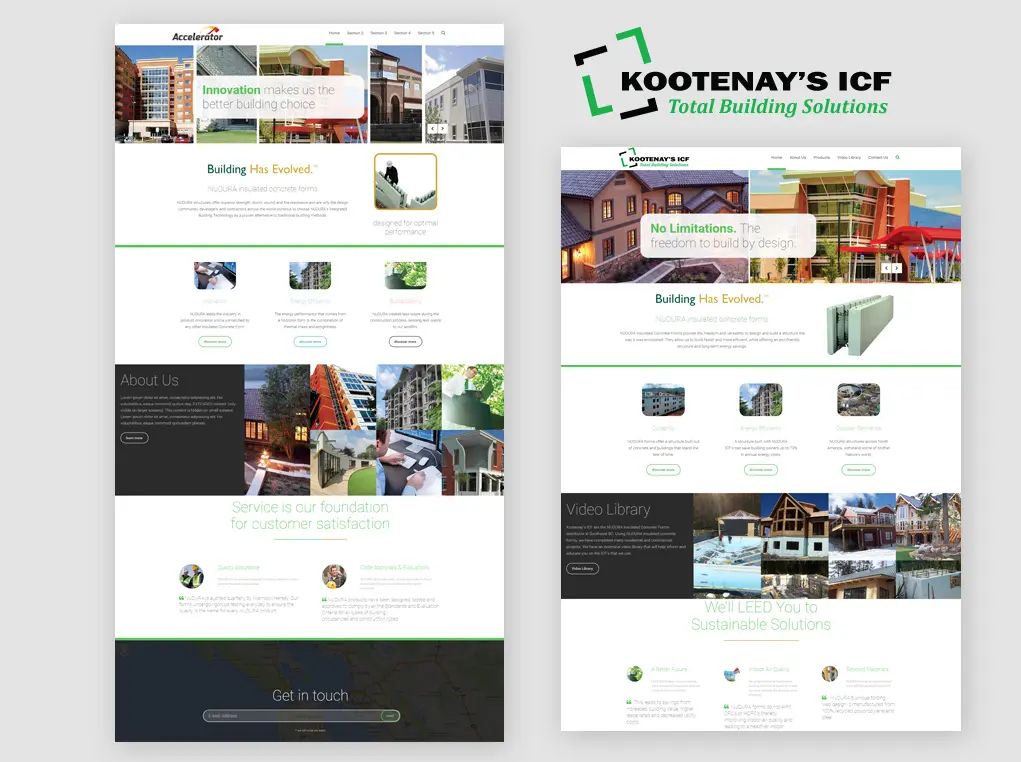
Task: Click discover more under Energy Efficiency on Accelerator page
Action: (x=310, y=341)
